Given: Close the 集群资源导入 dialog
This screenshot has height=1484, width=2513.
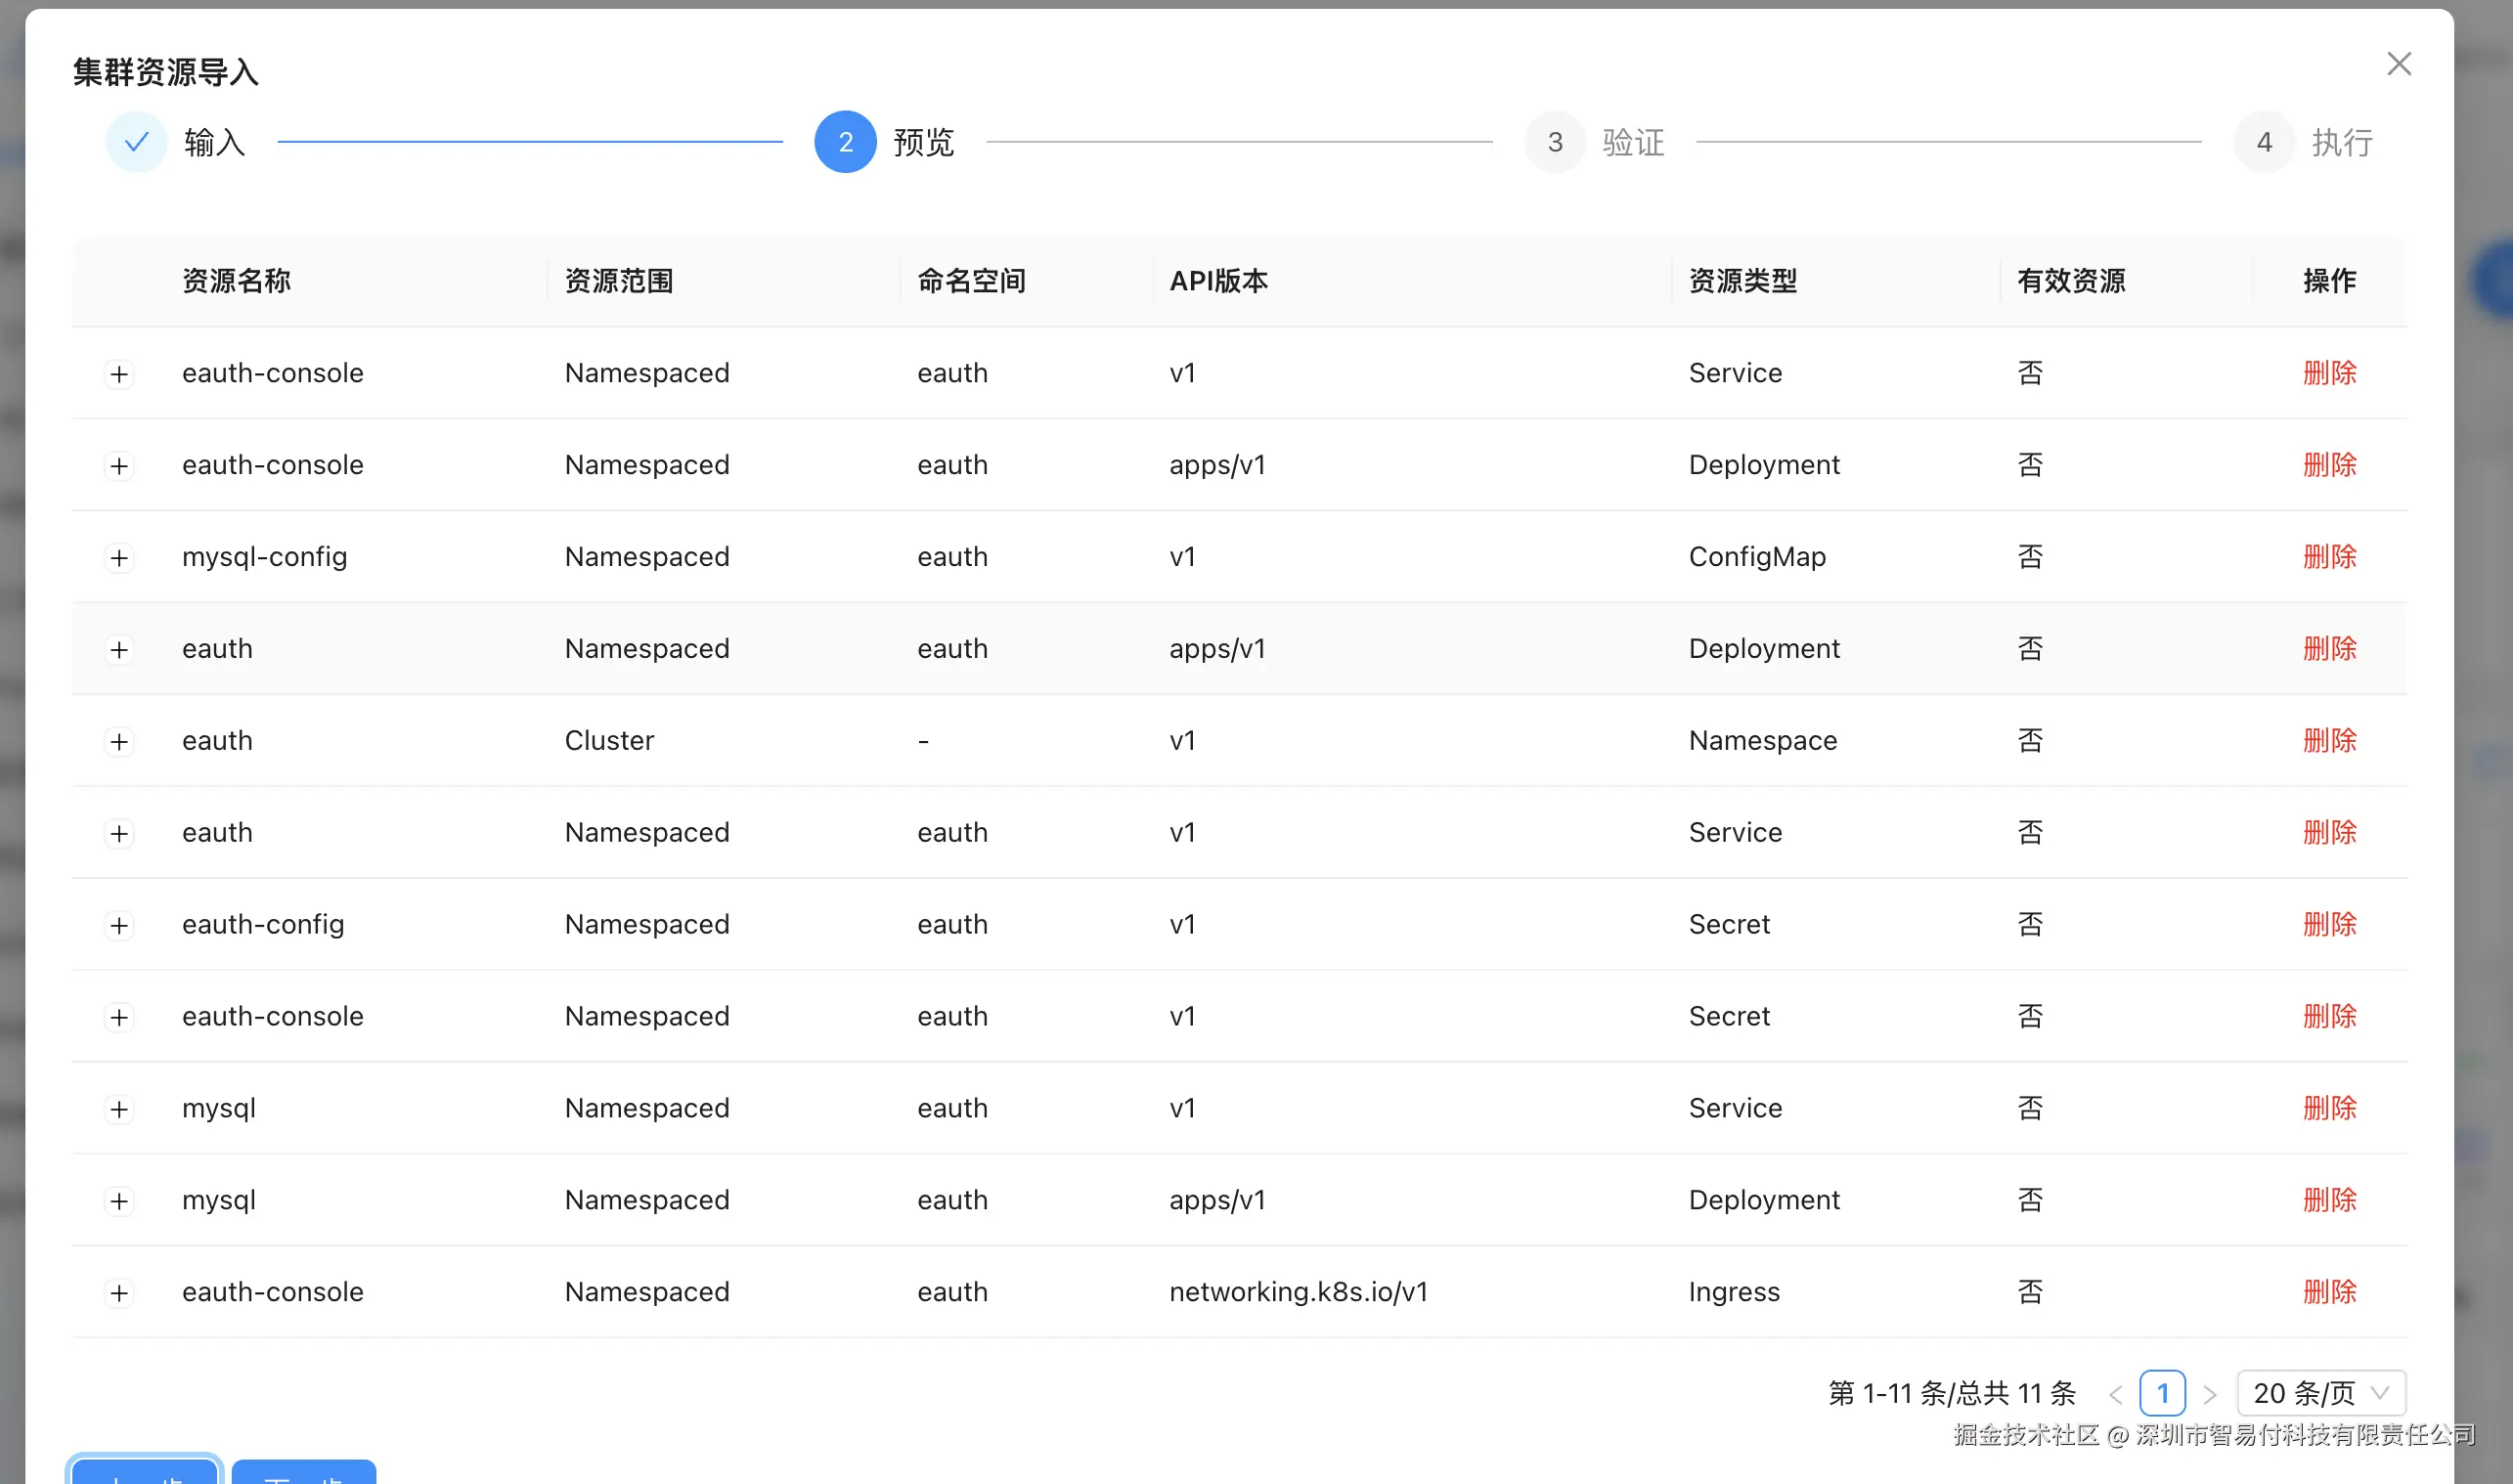Looking at the screenshot, I should tap(2398, 63).
